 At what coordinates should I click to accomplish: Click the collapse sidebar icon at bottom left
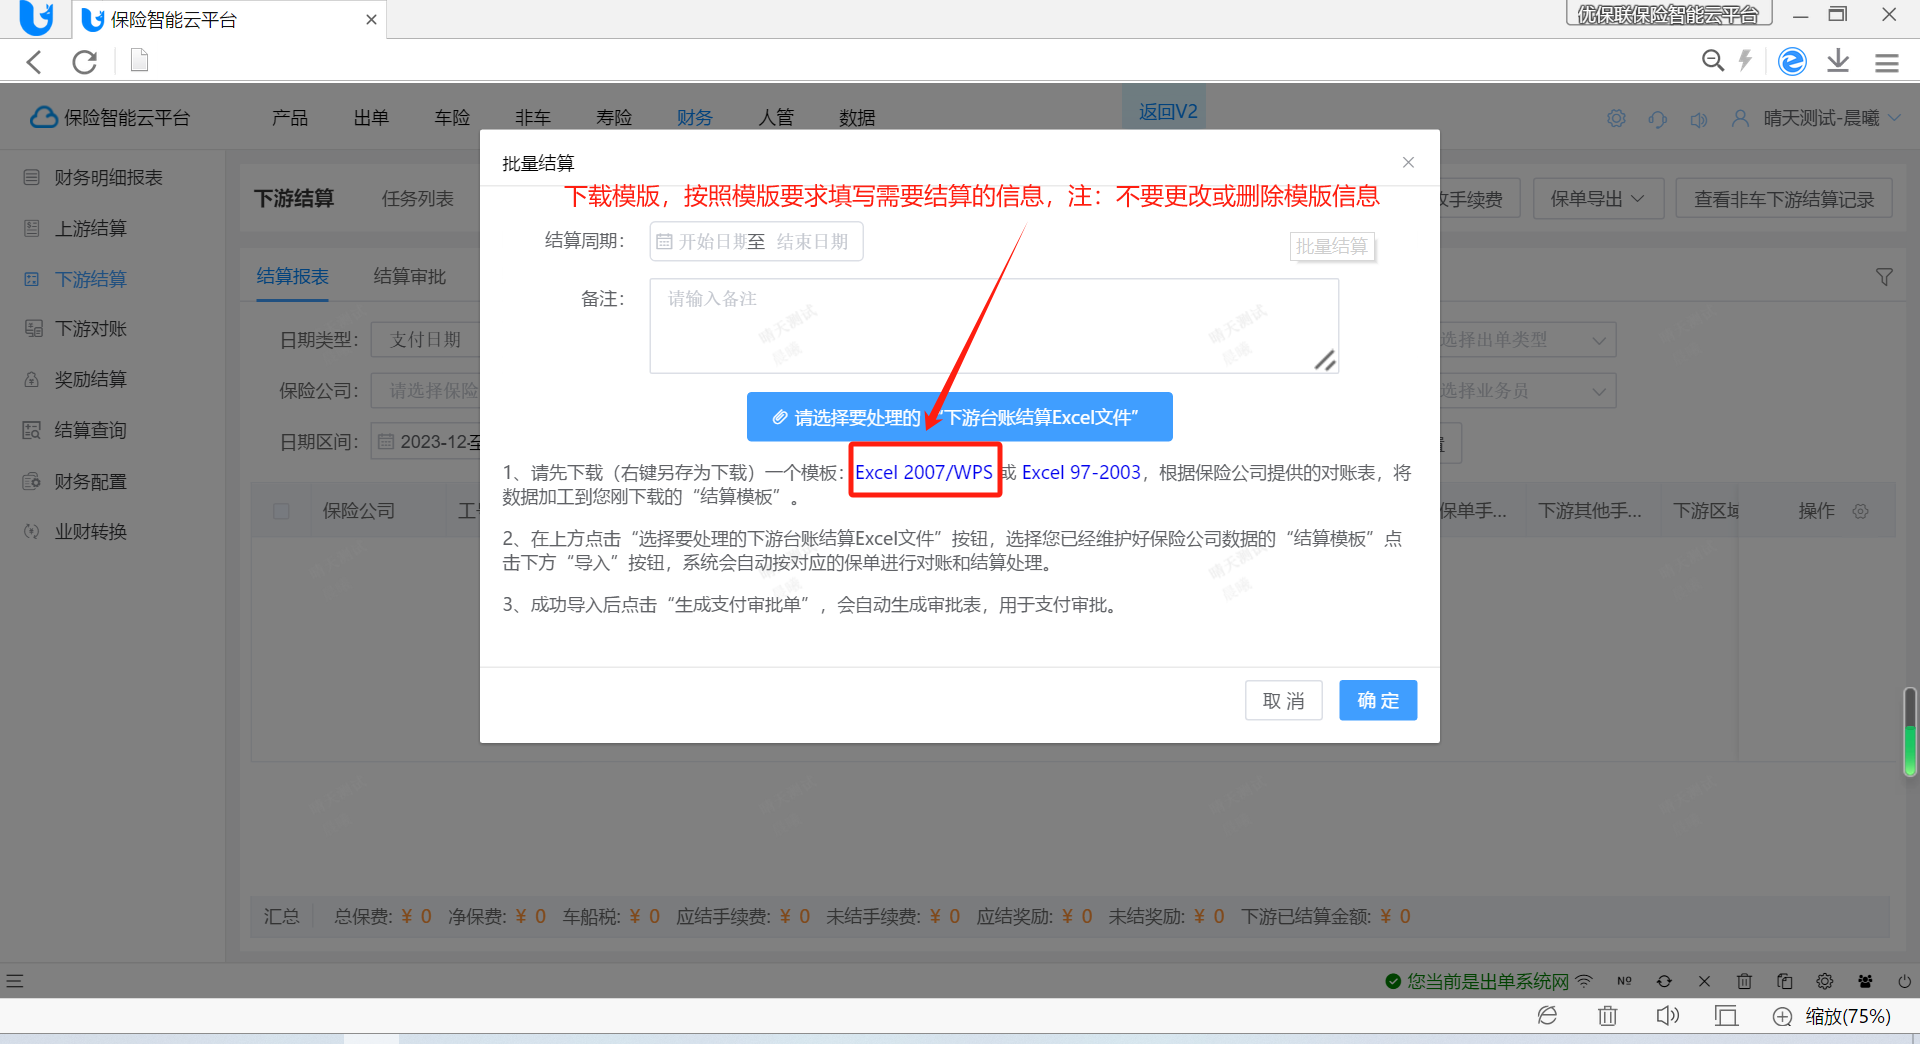[x=14, y=981]
